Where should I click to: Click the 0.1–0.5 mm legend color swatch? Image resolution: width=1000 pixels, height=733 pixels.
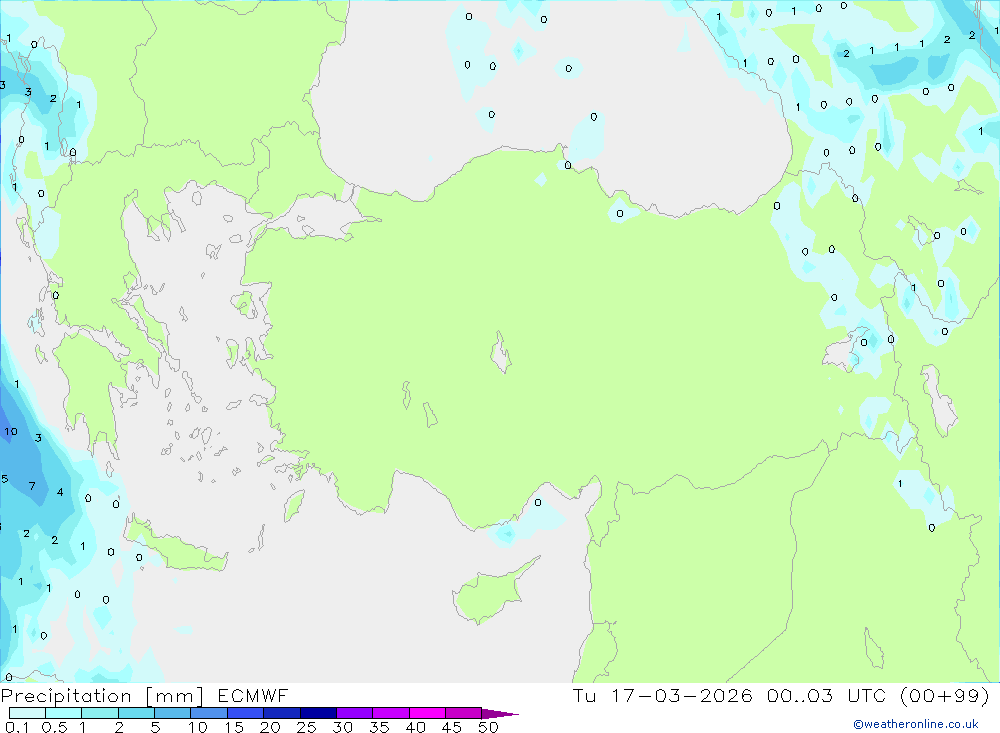coord(27,713)
